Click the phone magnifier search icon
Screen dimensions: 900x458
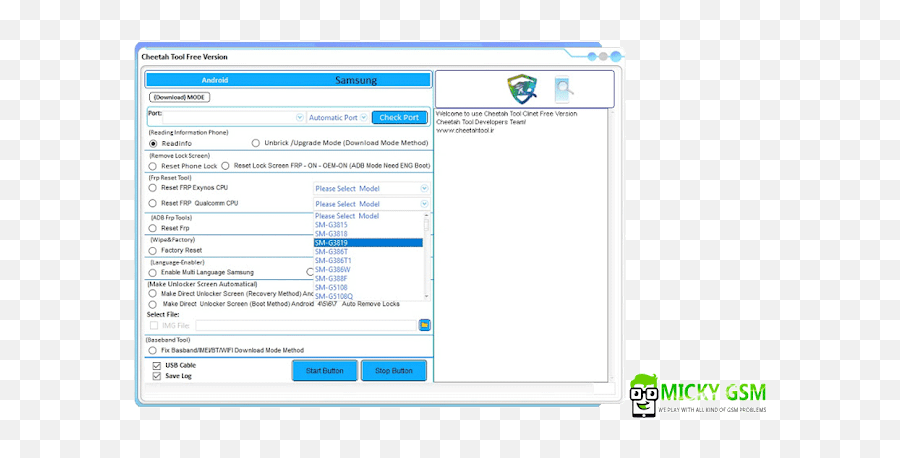click(x=563, y=89)
